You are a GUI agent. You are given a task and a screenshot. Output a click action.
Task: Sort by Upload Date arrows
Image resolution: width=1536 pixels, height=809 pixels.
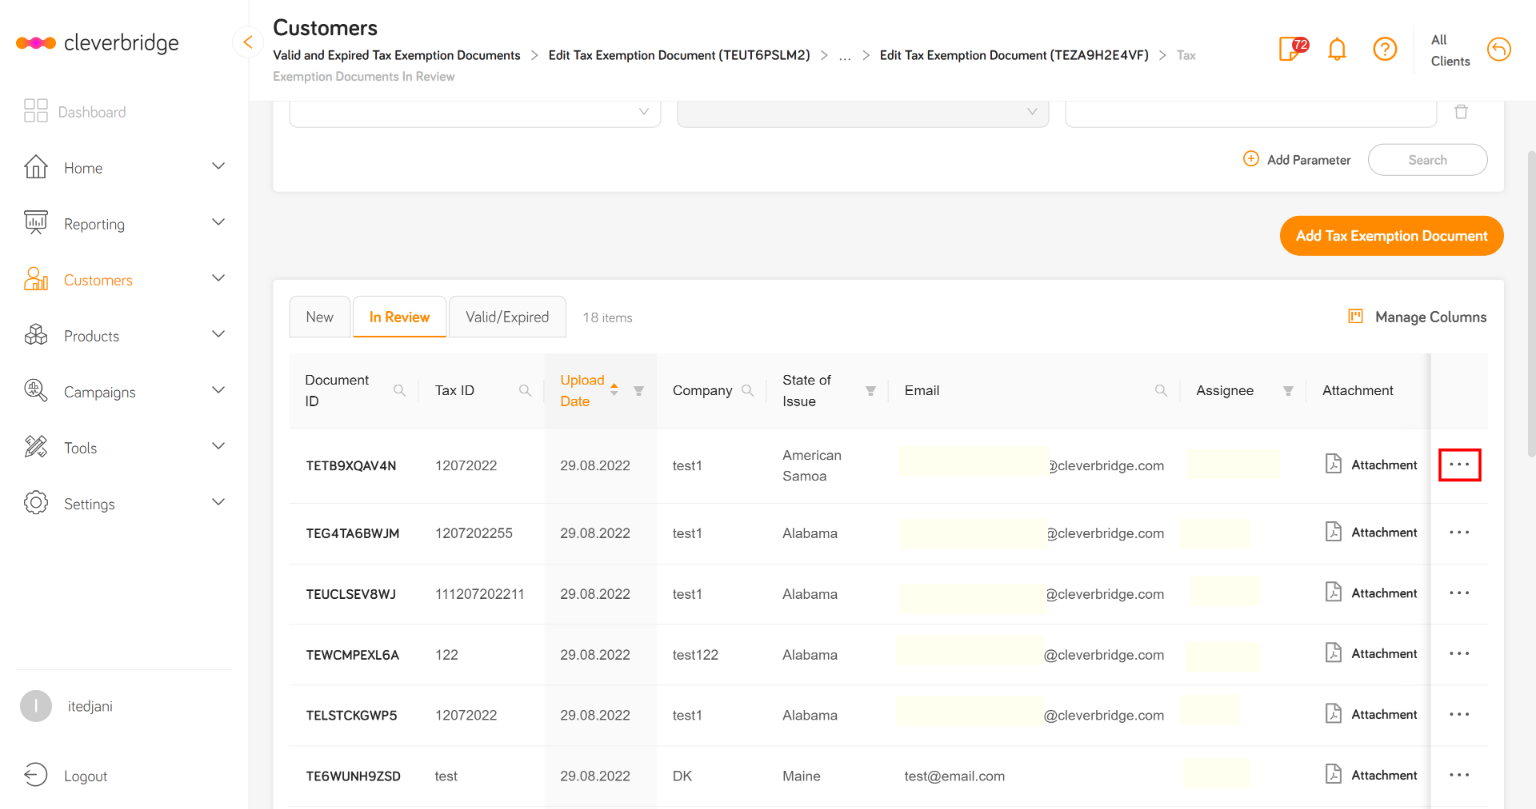point(614,389)
